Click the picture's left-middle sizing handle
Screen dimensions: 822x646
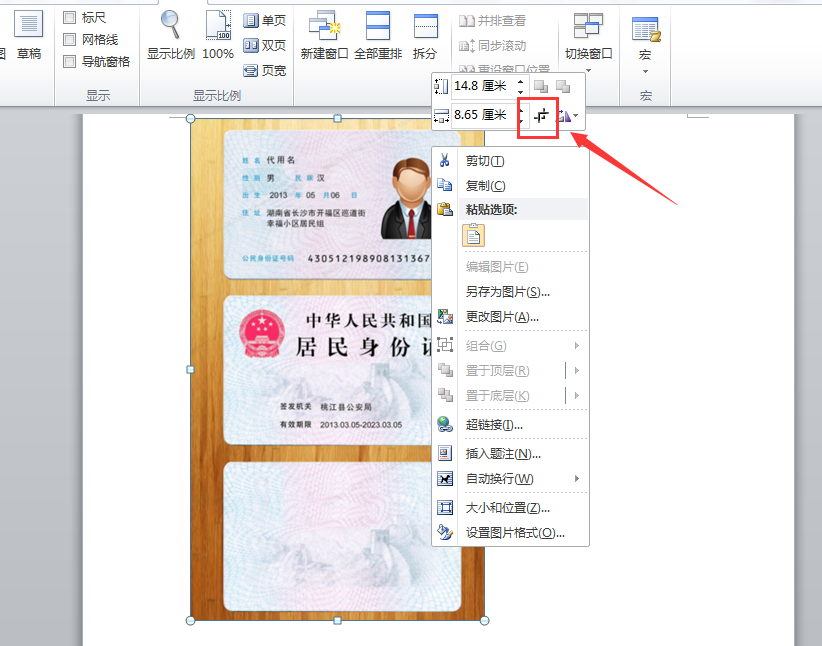point(191,370)
